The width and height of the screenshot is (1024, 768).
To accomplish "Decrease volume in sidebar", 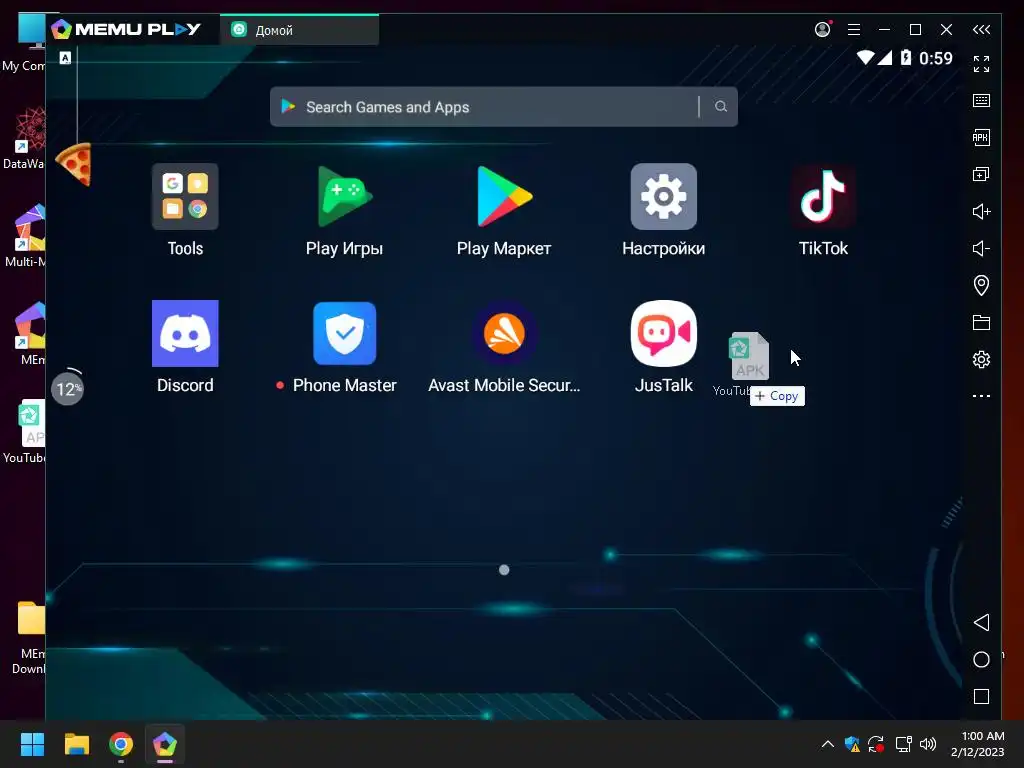I will (x=981, y=248).
